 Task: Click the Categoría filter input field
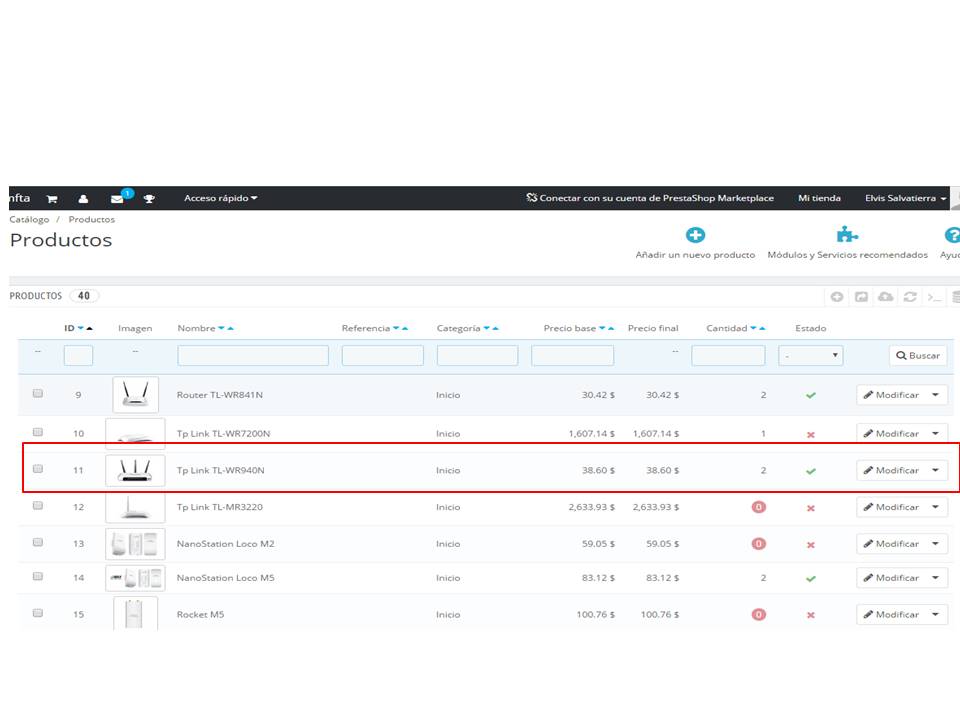coord(478,356)
